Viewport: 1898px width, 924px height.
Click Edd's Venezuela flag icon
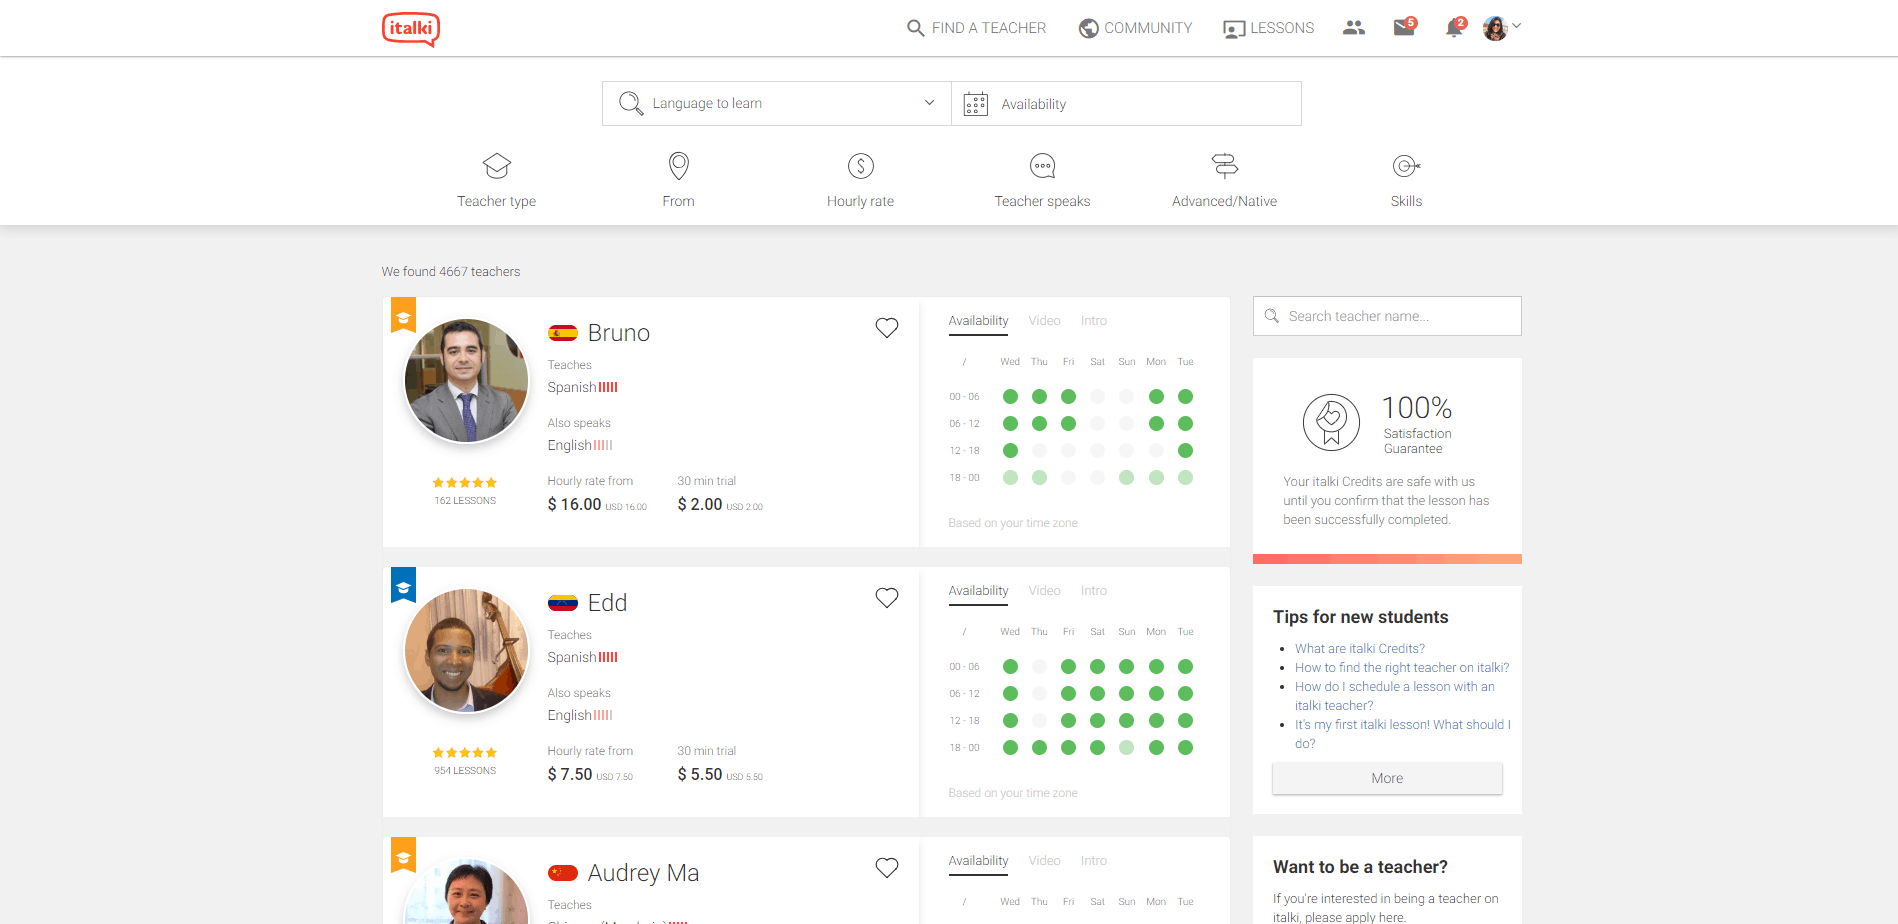point(563,603)
